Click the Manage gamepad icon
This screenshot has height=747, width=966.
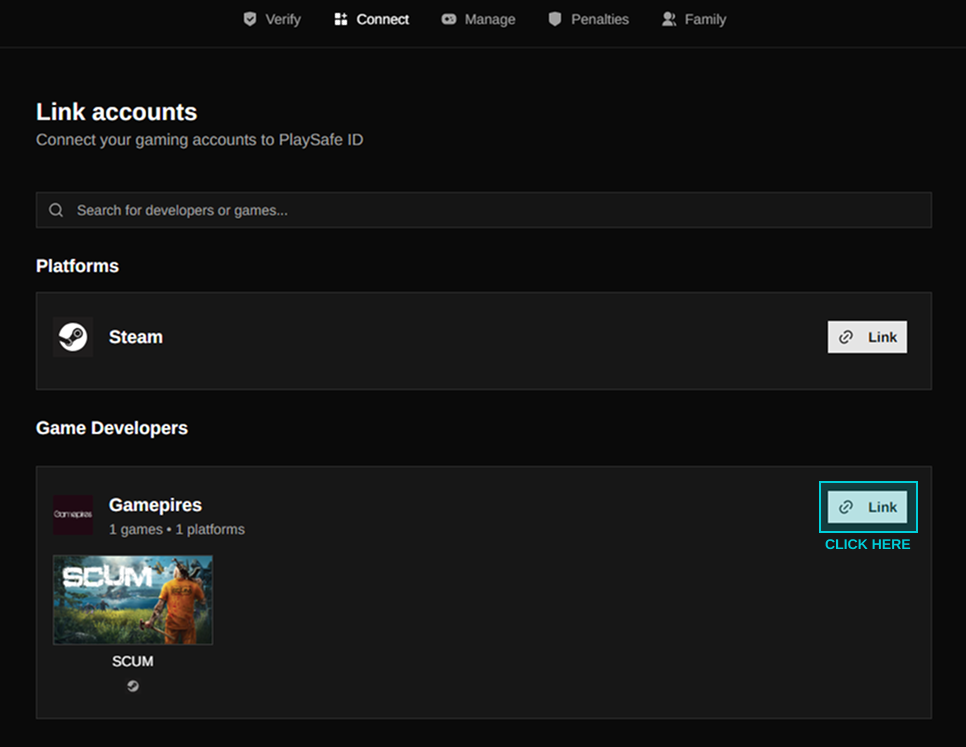click(449, 19)
